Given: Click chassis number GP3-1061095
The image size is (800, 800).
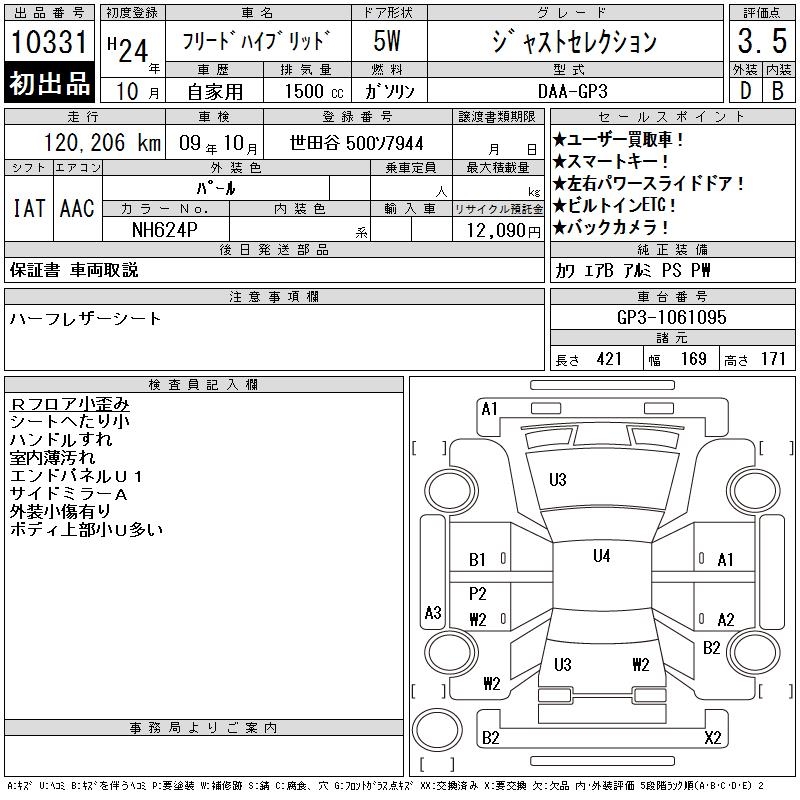Looking at the screenshot, I should coord(672,317).
